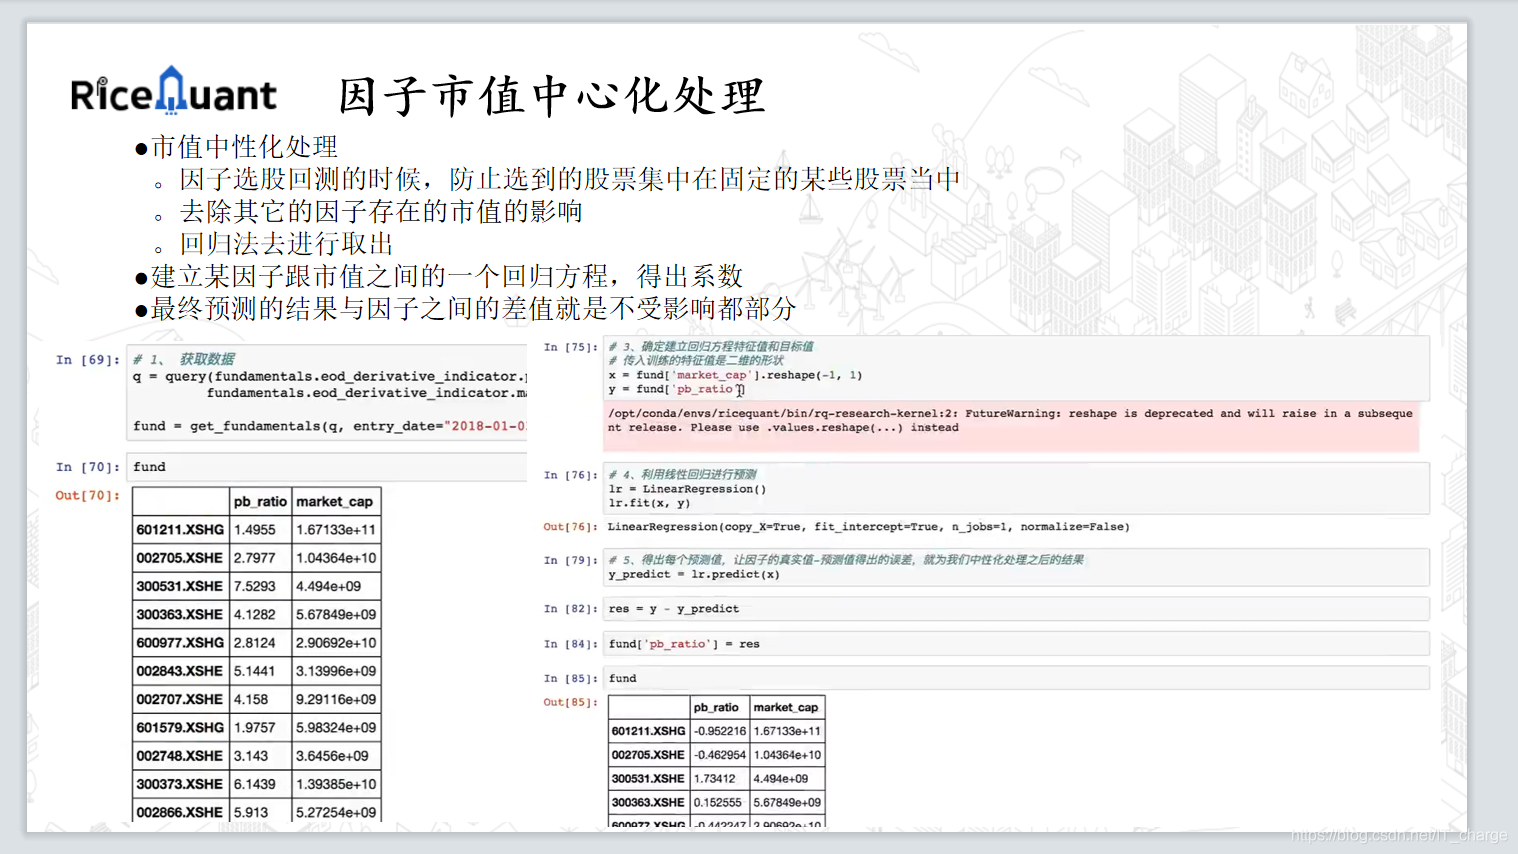
Task: Click the line starting with 因子选股回测的时候
Action: (x=570, y=179)
